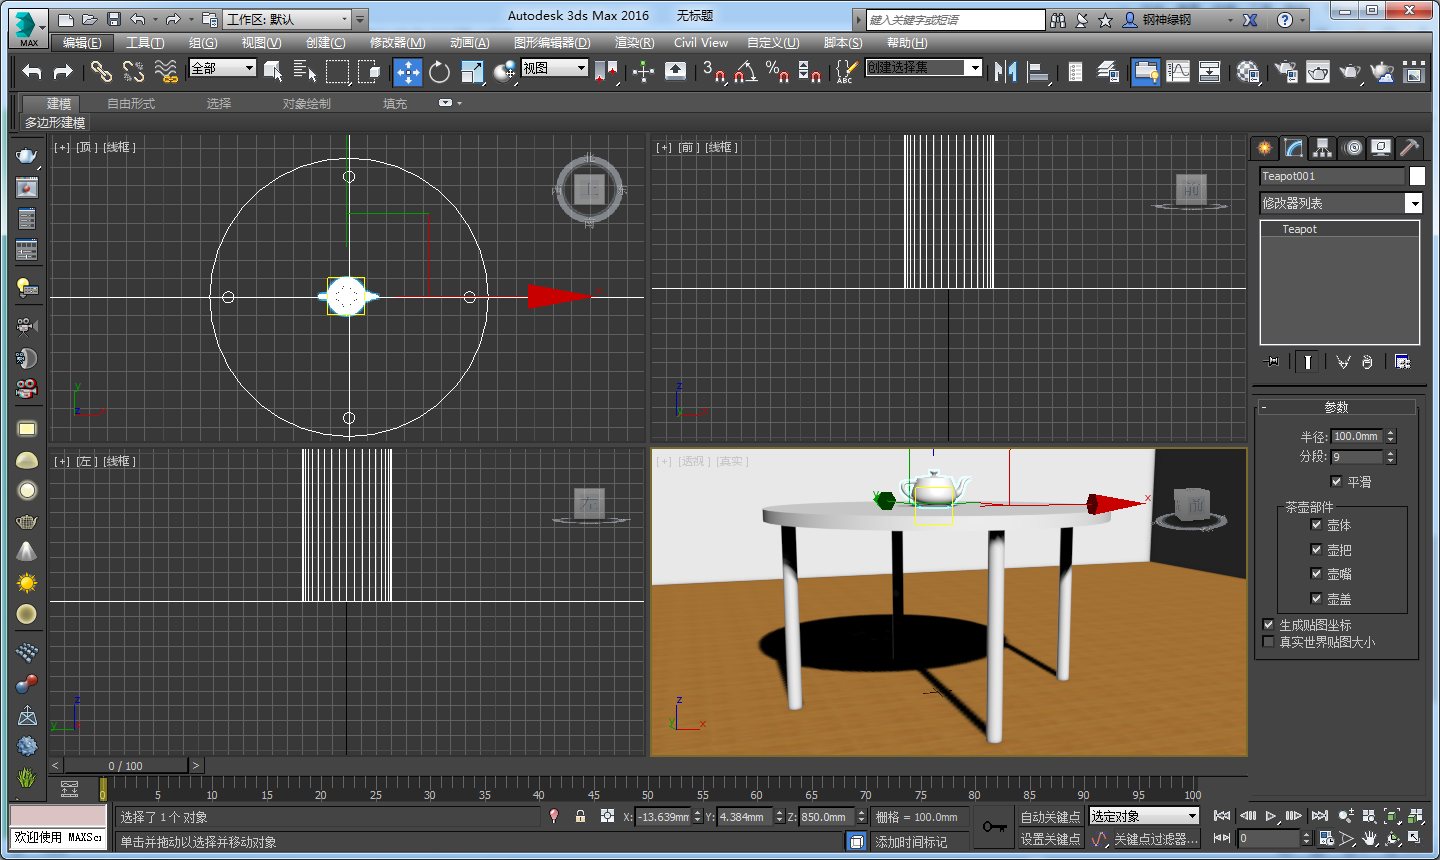Click the Render Production teapot icon

click(1350, 71)
